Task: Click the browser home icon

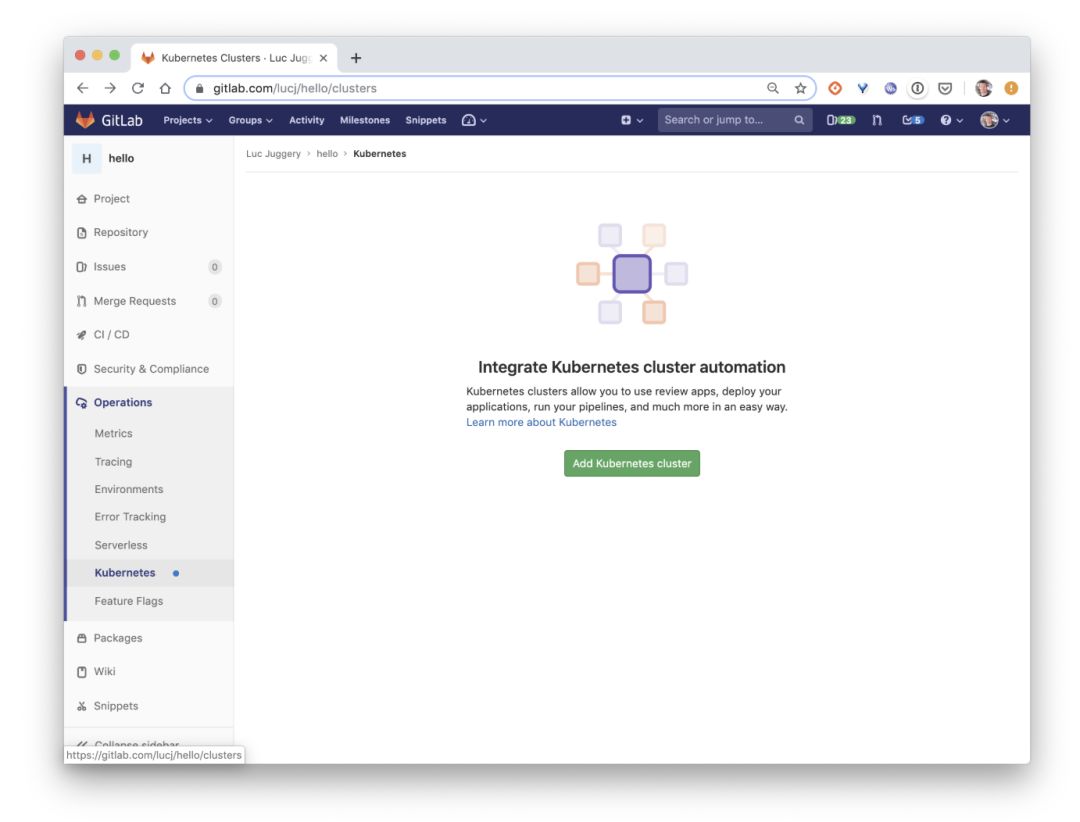Action: (165, 88)
